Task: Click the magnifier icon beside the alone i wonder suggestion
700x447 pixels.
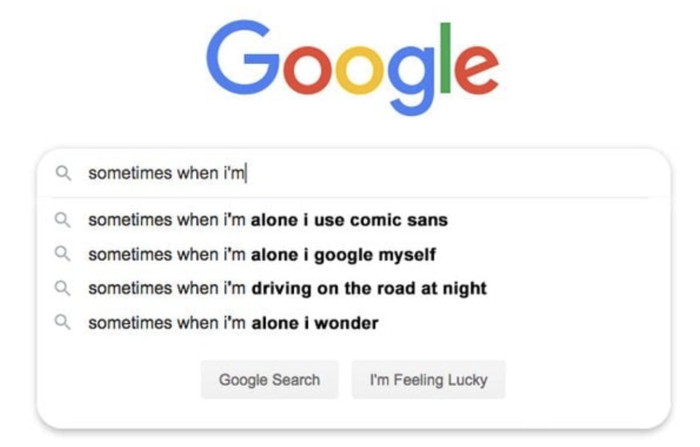Action: 62,322
